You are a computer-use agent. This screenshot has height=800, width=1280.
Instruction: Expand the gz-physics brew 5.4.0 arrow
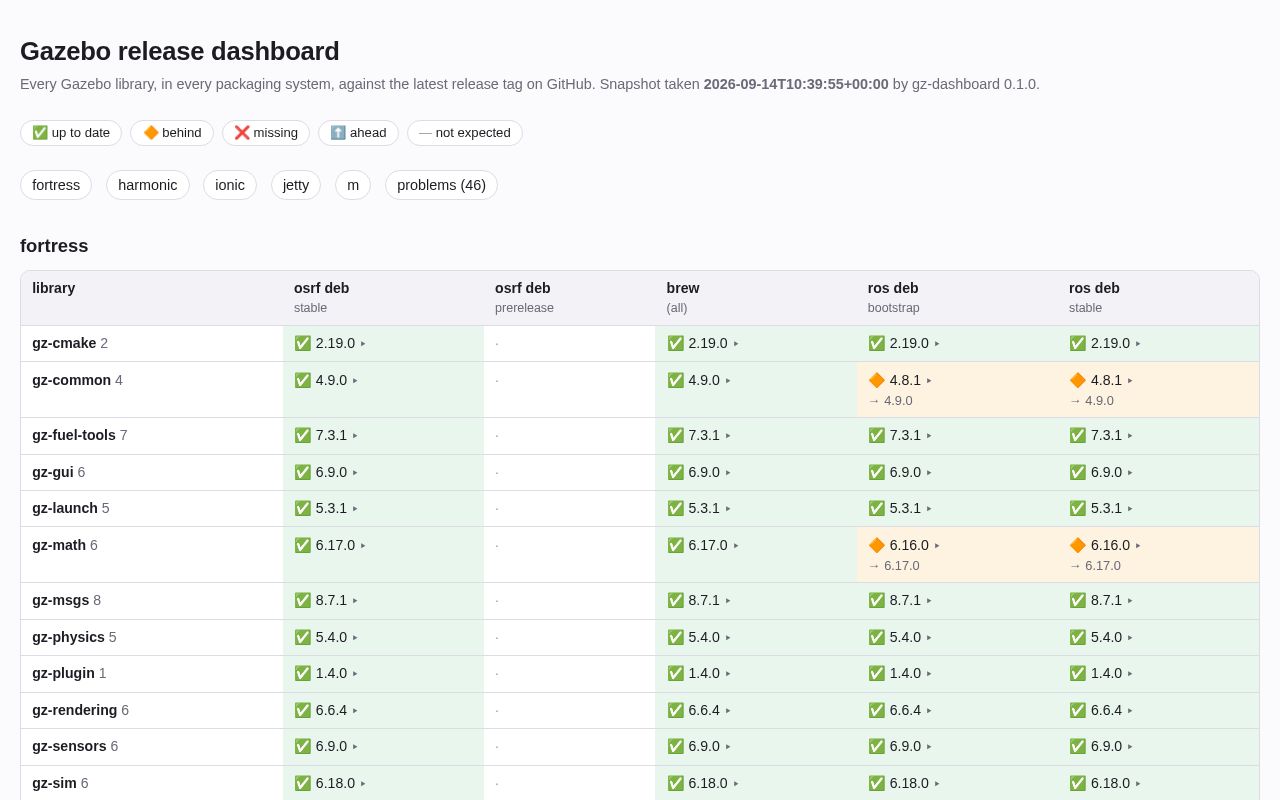(728, 638)
